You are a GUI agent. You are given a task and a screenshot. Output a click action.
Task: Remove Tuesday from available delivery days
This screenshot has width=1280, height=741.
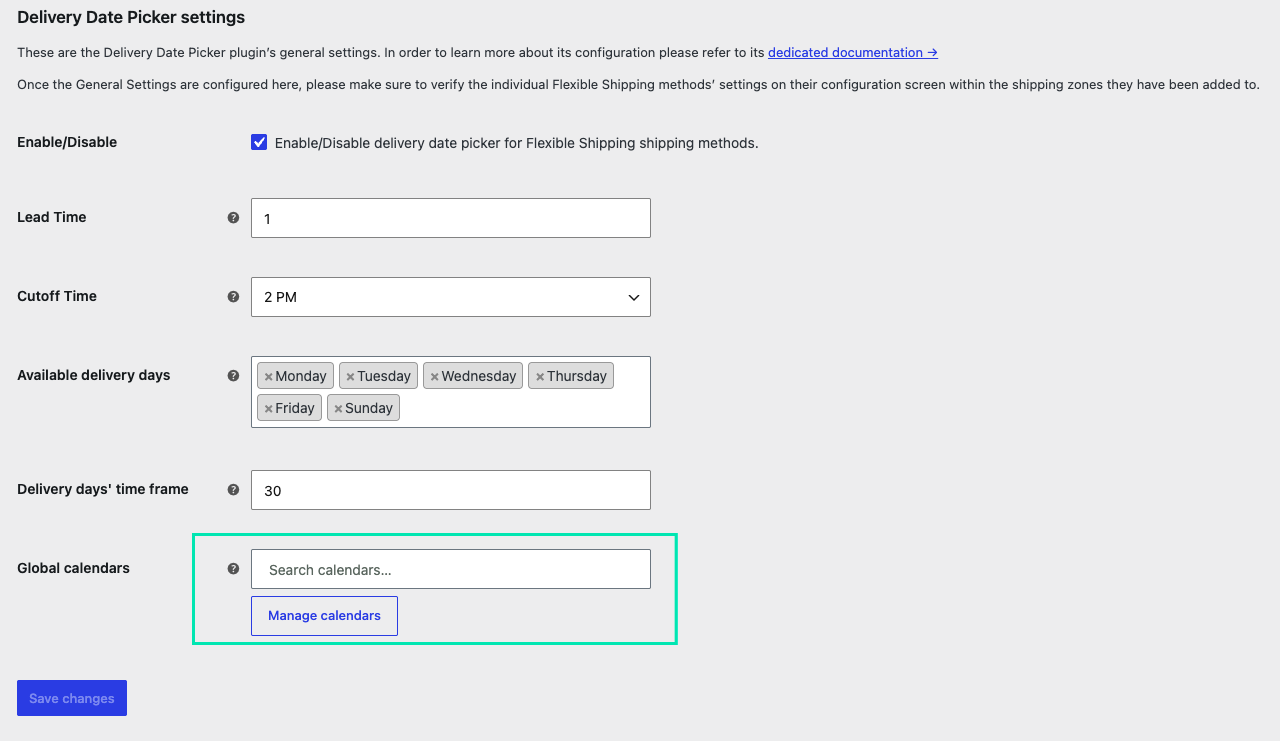pos(350,377)
